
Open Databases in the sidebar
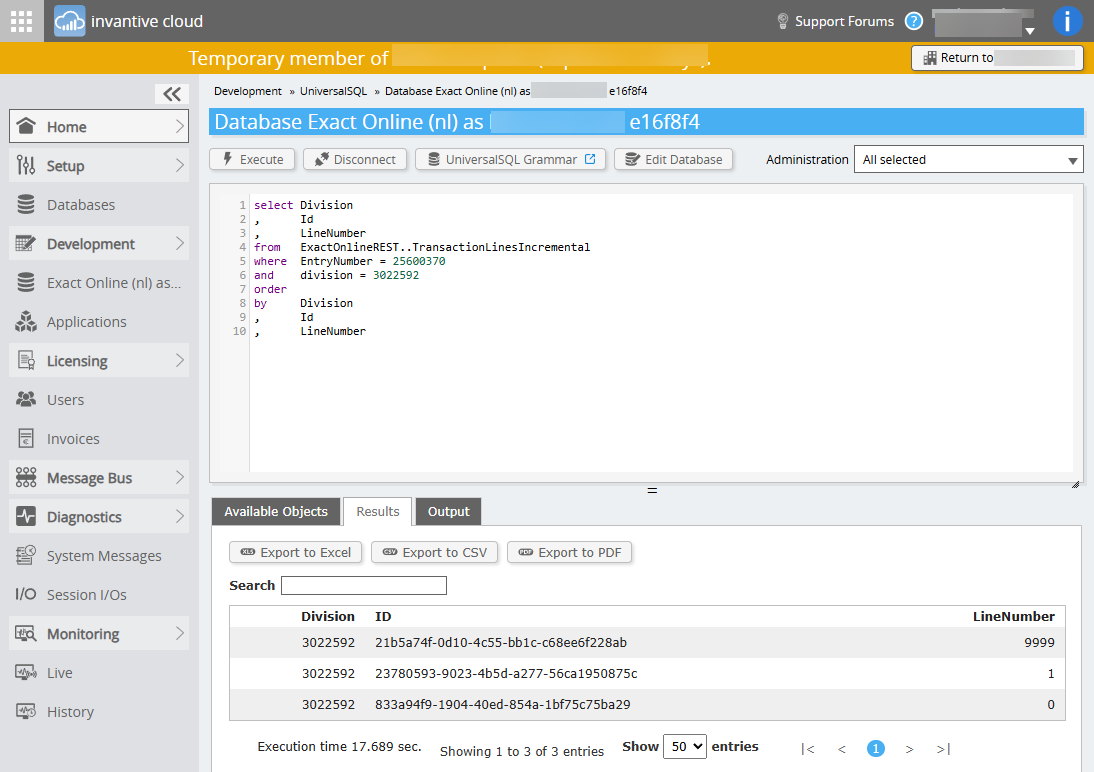point(80,205)
